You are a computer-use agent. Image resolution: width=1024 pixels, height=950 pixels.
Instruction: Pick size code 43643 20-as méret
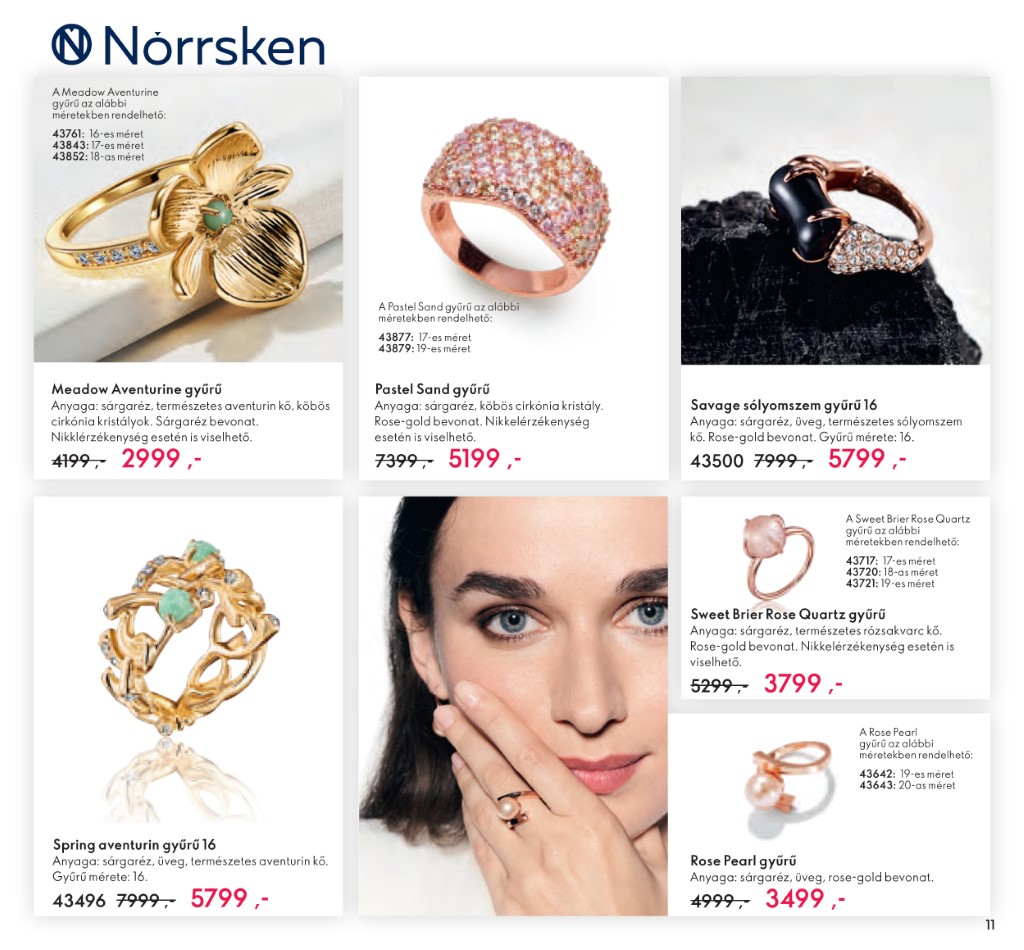tap(907, 785)
